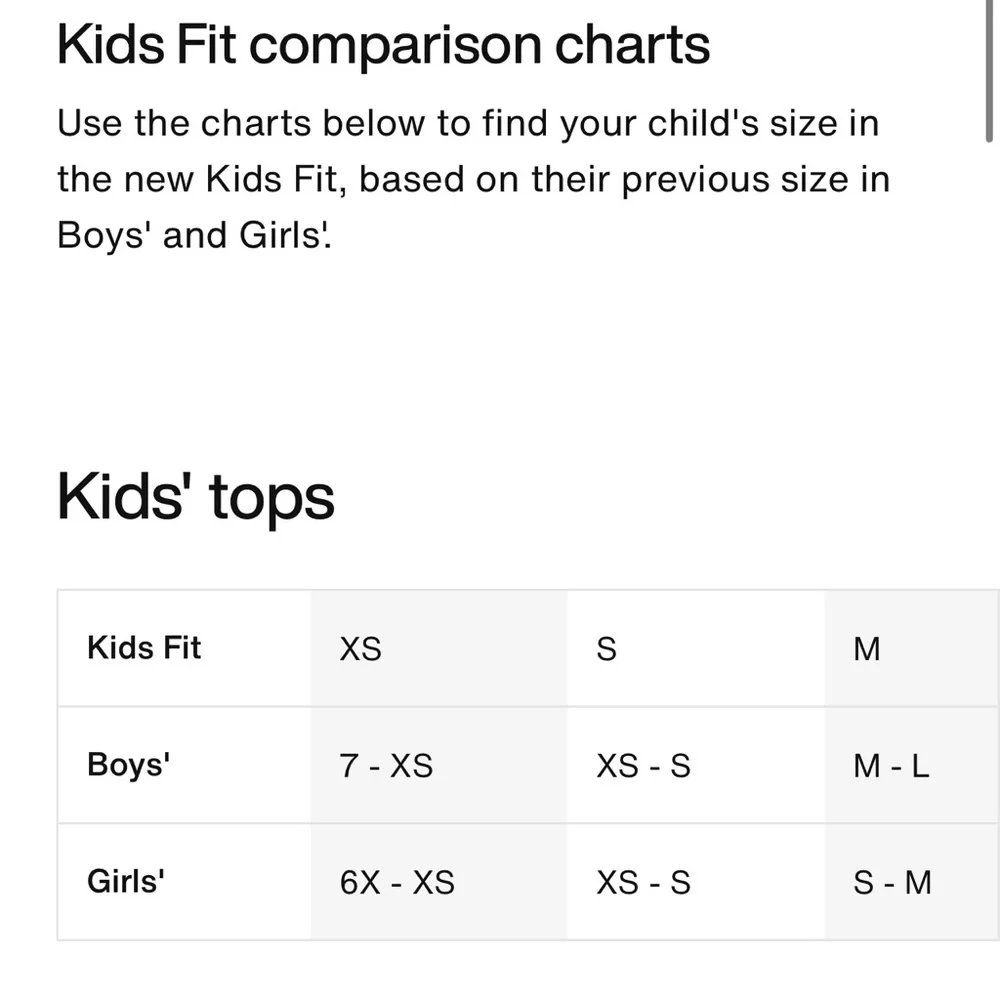This screenshot has width=1000, height=1000.
Task: Click the vertical scrollbar thumb at right
Action: click(989, 70)
